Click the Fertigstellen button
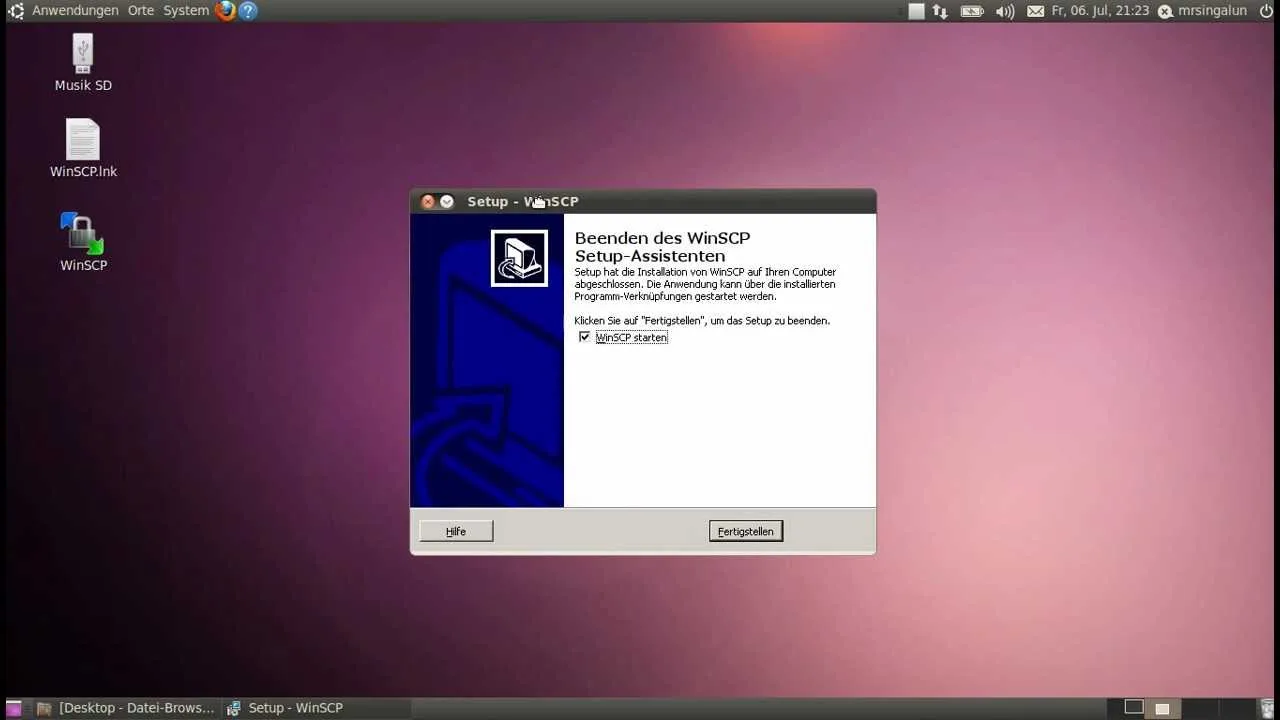Screen dimensions: 1280x720 pyautogui.click(x=746, y=531)
